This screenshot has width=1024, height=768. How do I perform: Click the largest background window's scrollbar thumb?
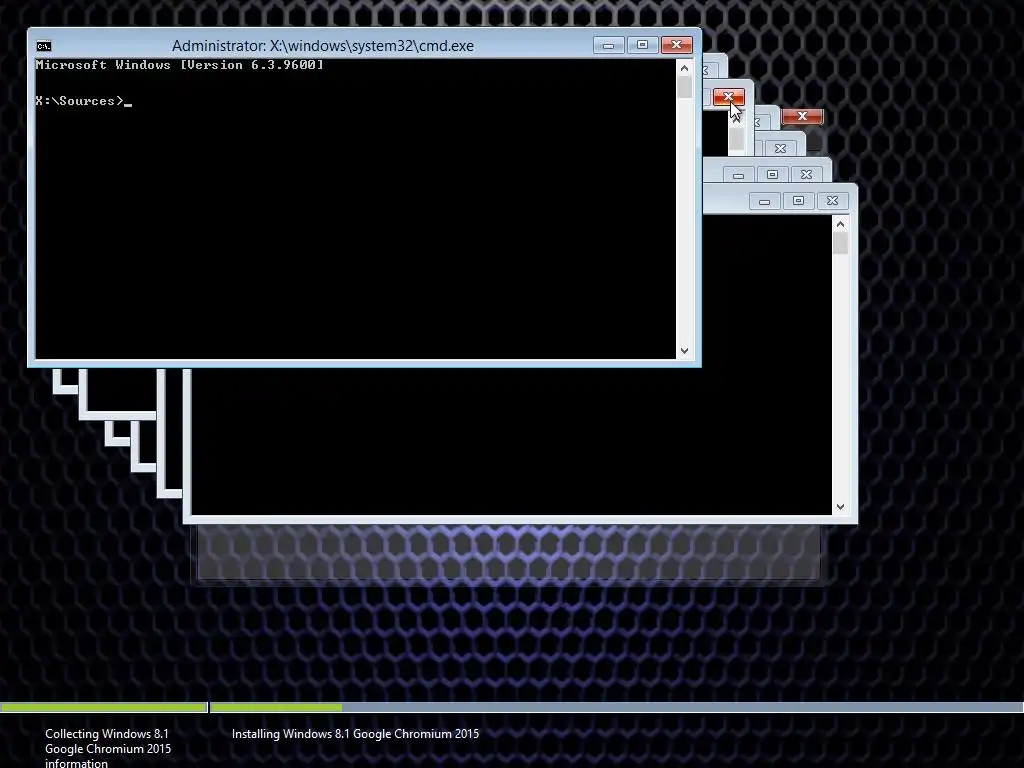tap(840, 244)
